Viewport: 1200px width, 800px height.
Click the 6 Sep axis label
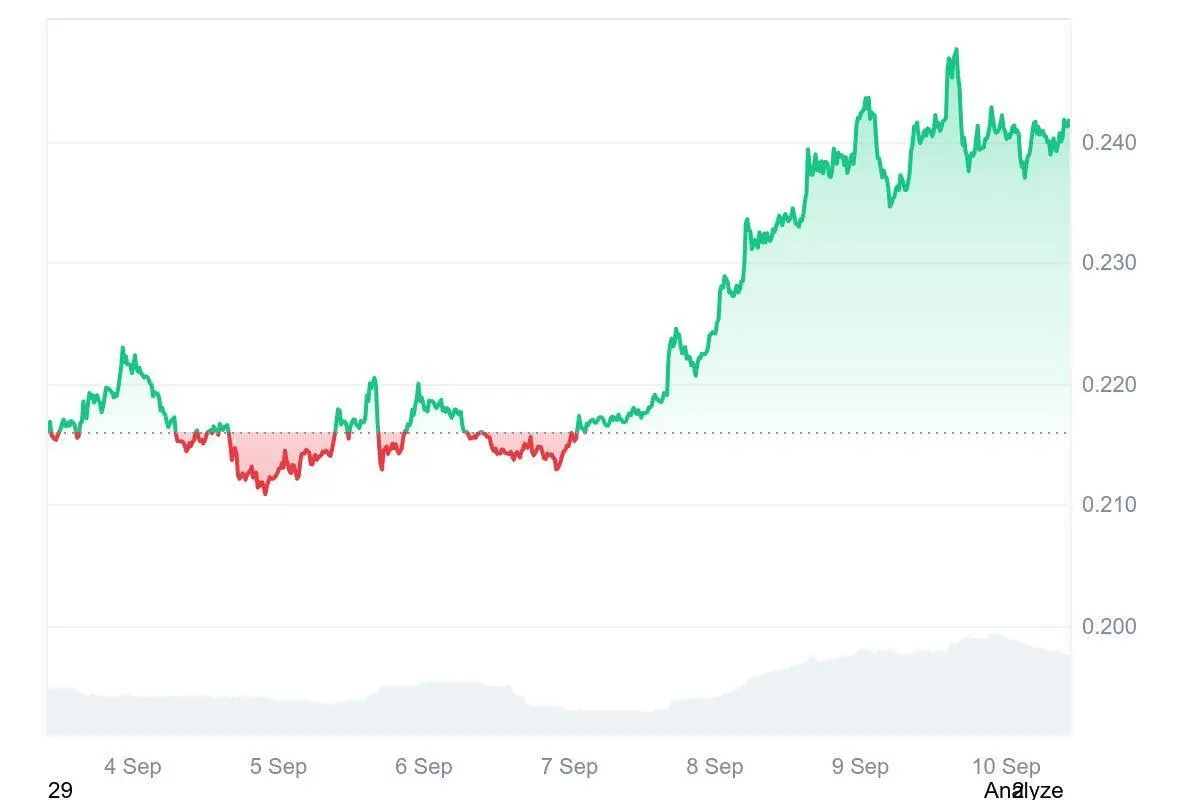[424, 767]
